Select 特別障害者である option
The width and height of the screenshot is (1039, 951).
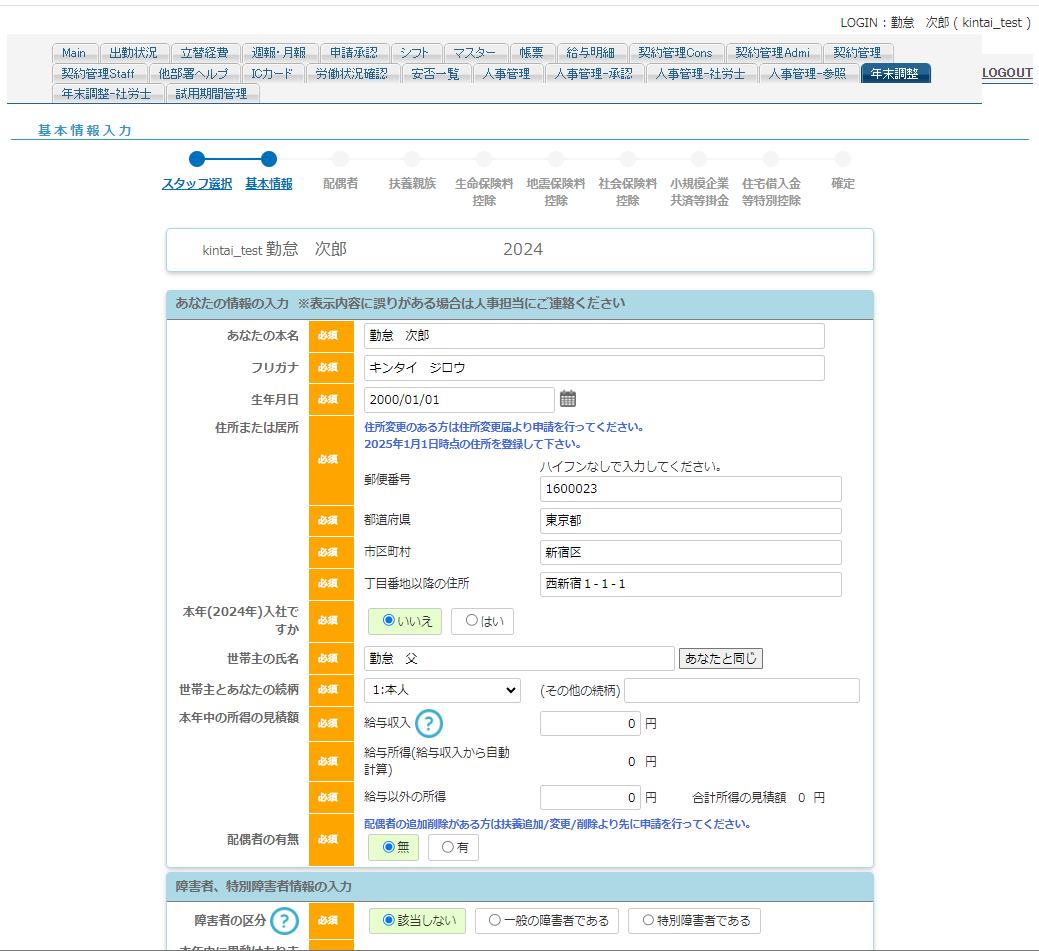click(x=694, y=920)
